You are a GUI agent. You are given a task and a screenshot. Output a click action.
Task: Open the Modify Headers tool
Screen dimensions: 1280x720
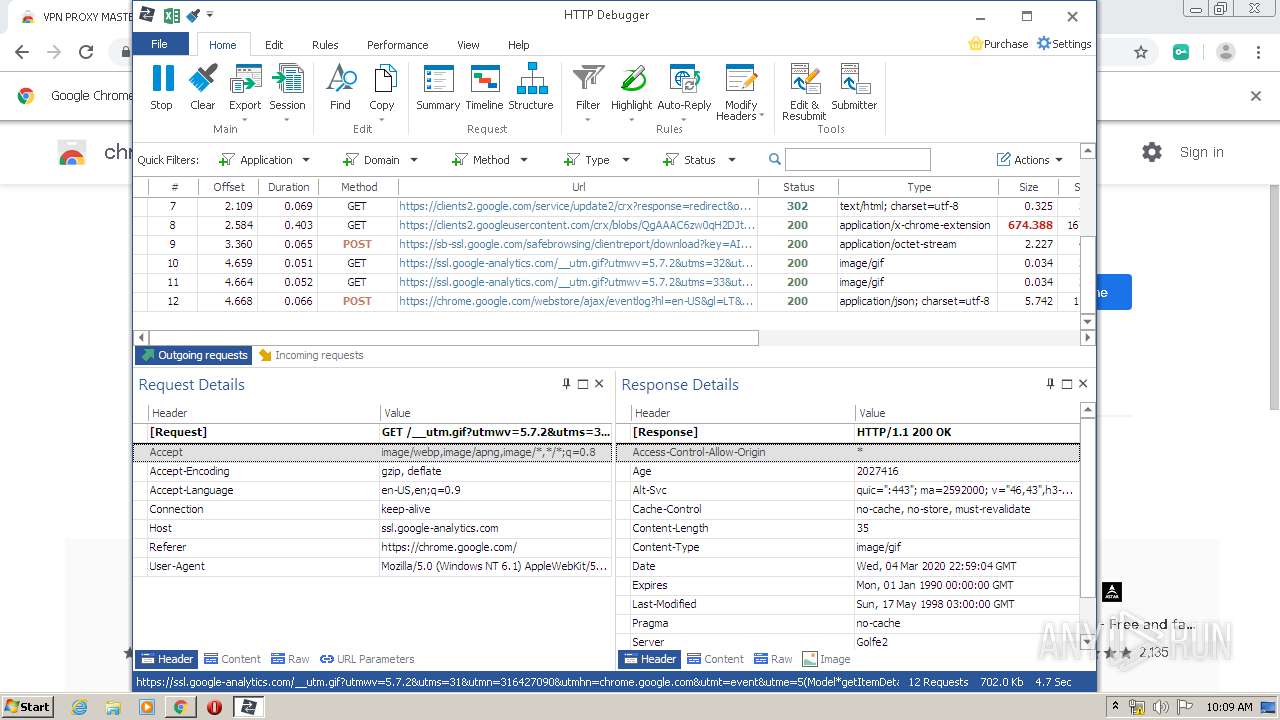741,92
